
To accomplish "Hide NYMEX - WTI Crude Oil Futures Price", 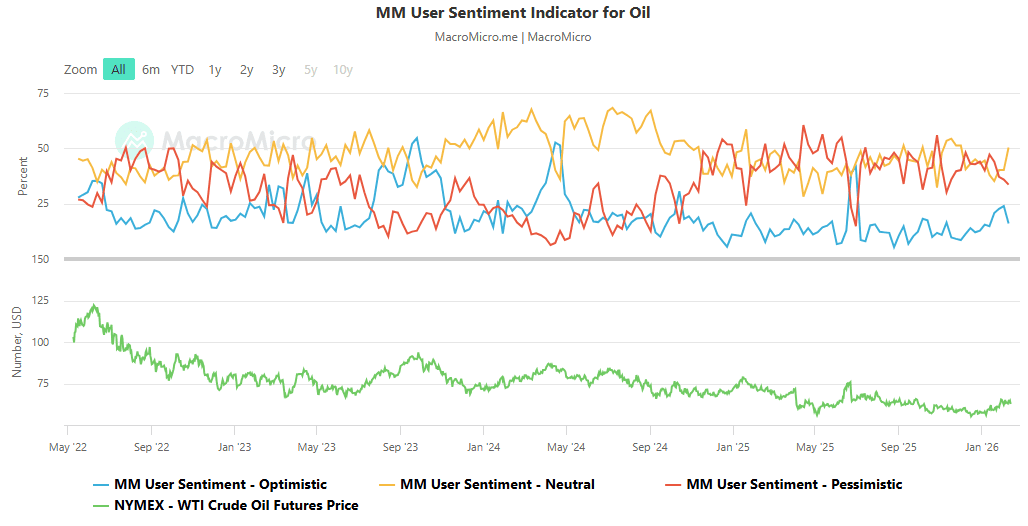I will click(236, 505).
